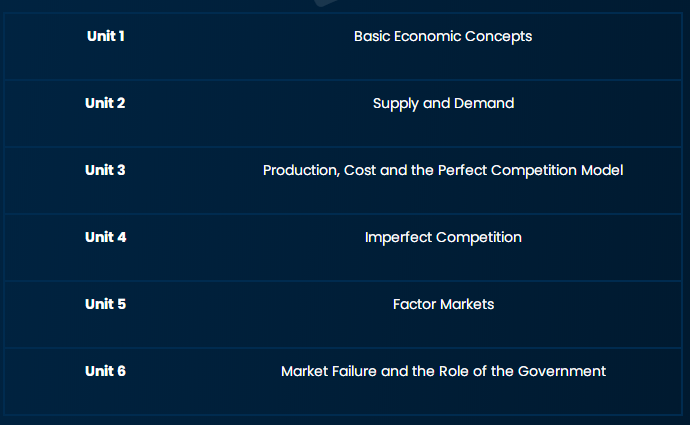Click the Unit 5 label
Screen dimensions: 690x425
(106, 304)
